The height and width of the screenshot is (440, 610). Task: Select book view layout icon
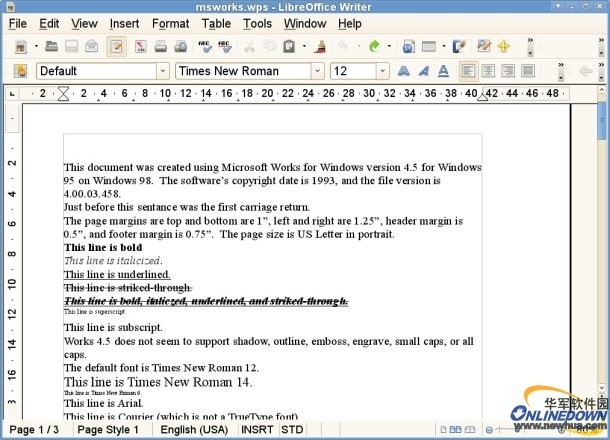470,429
